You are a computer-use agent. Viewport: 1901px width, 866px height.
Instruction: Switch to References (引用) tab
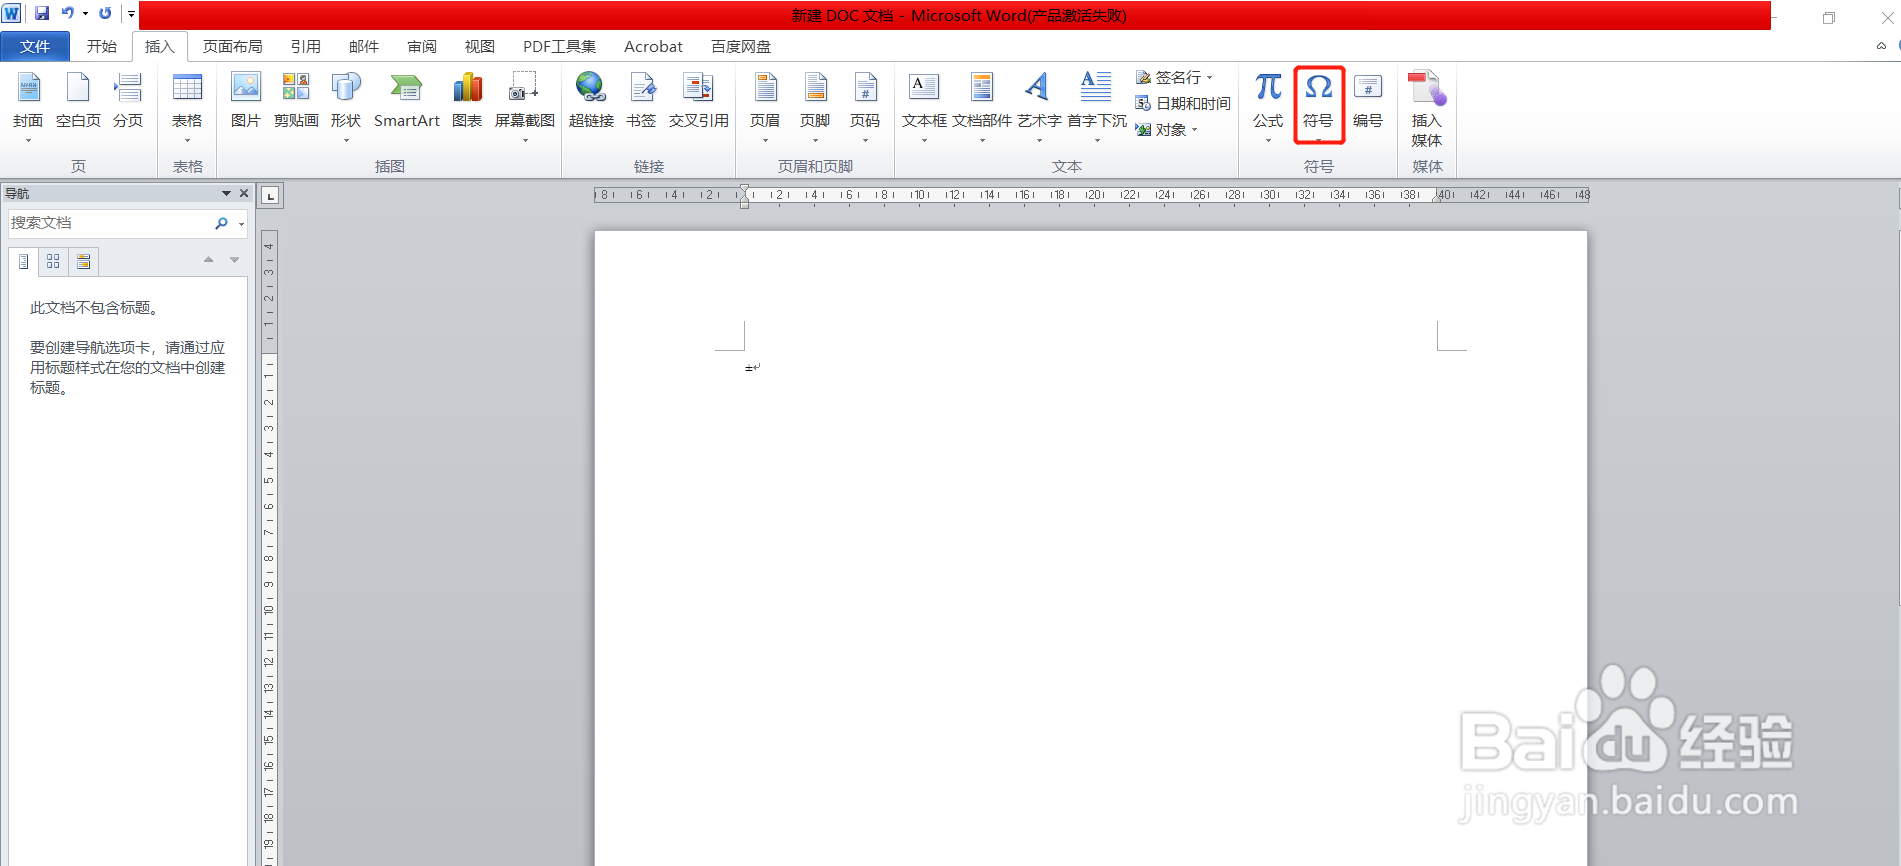(305, 46)
